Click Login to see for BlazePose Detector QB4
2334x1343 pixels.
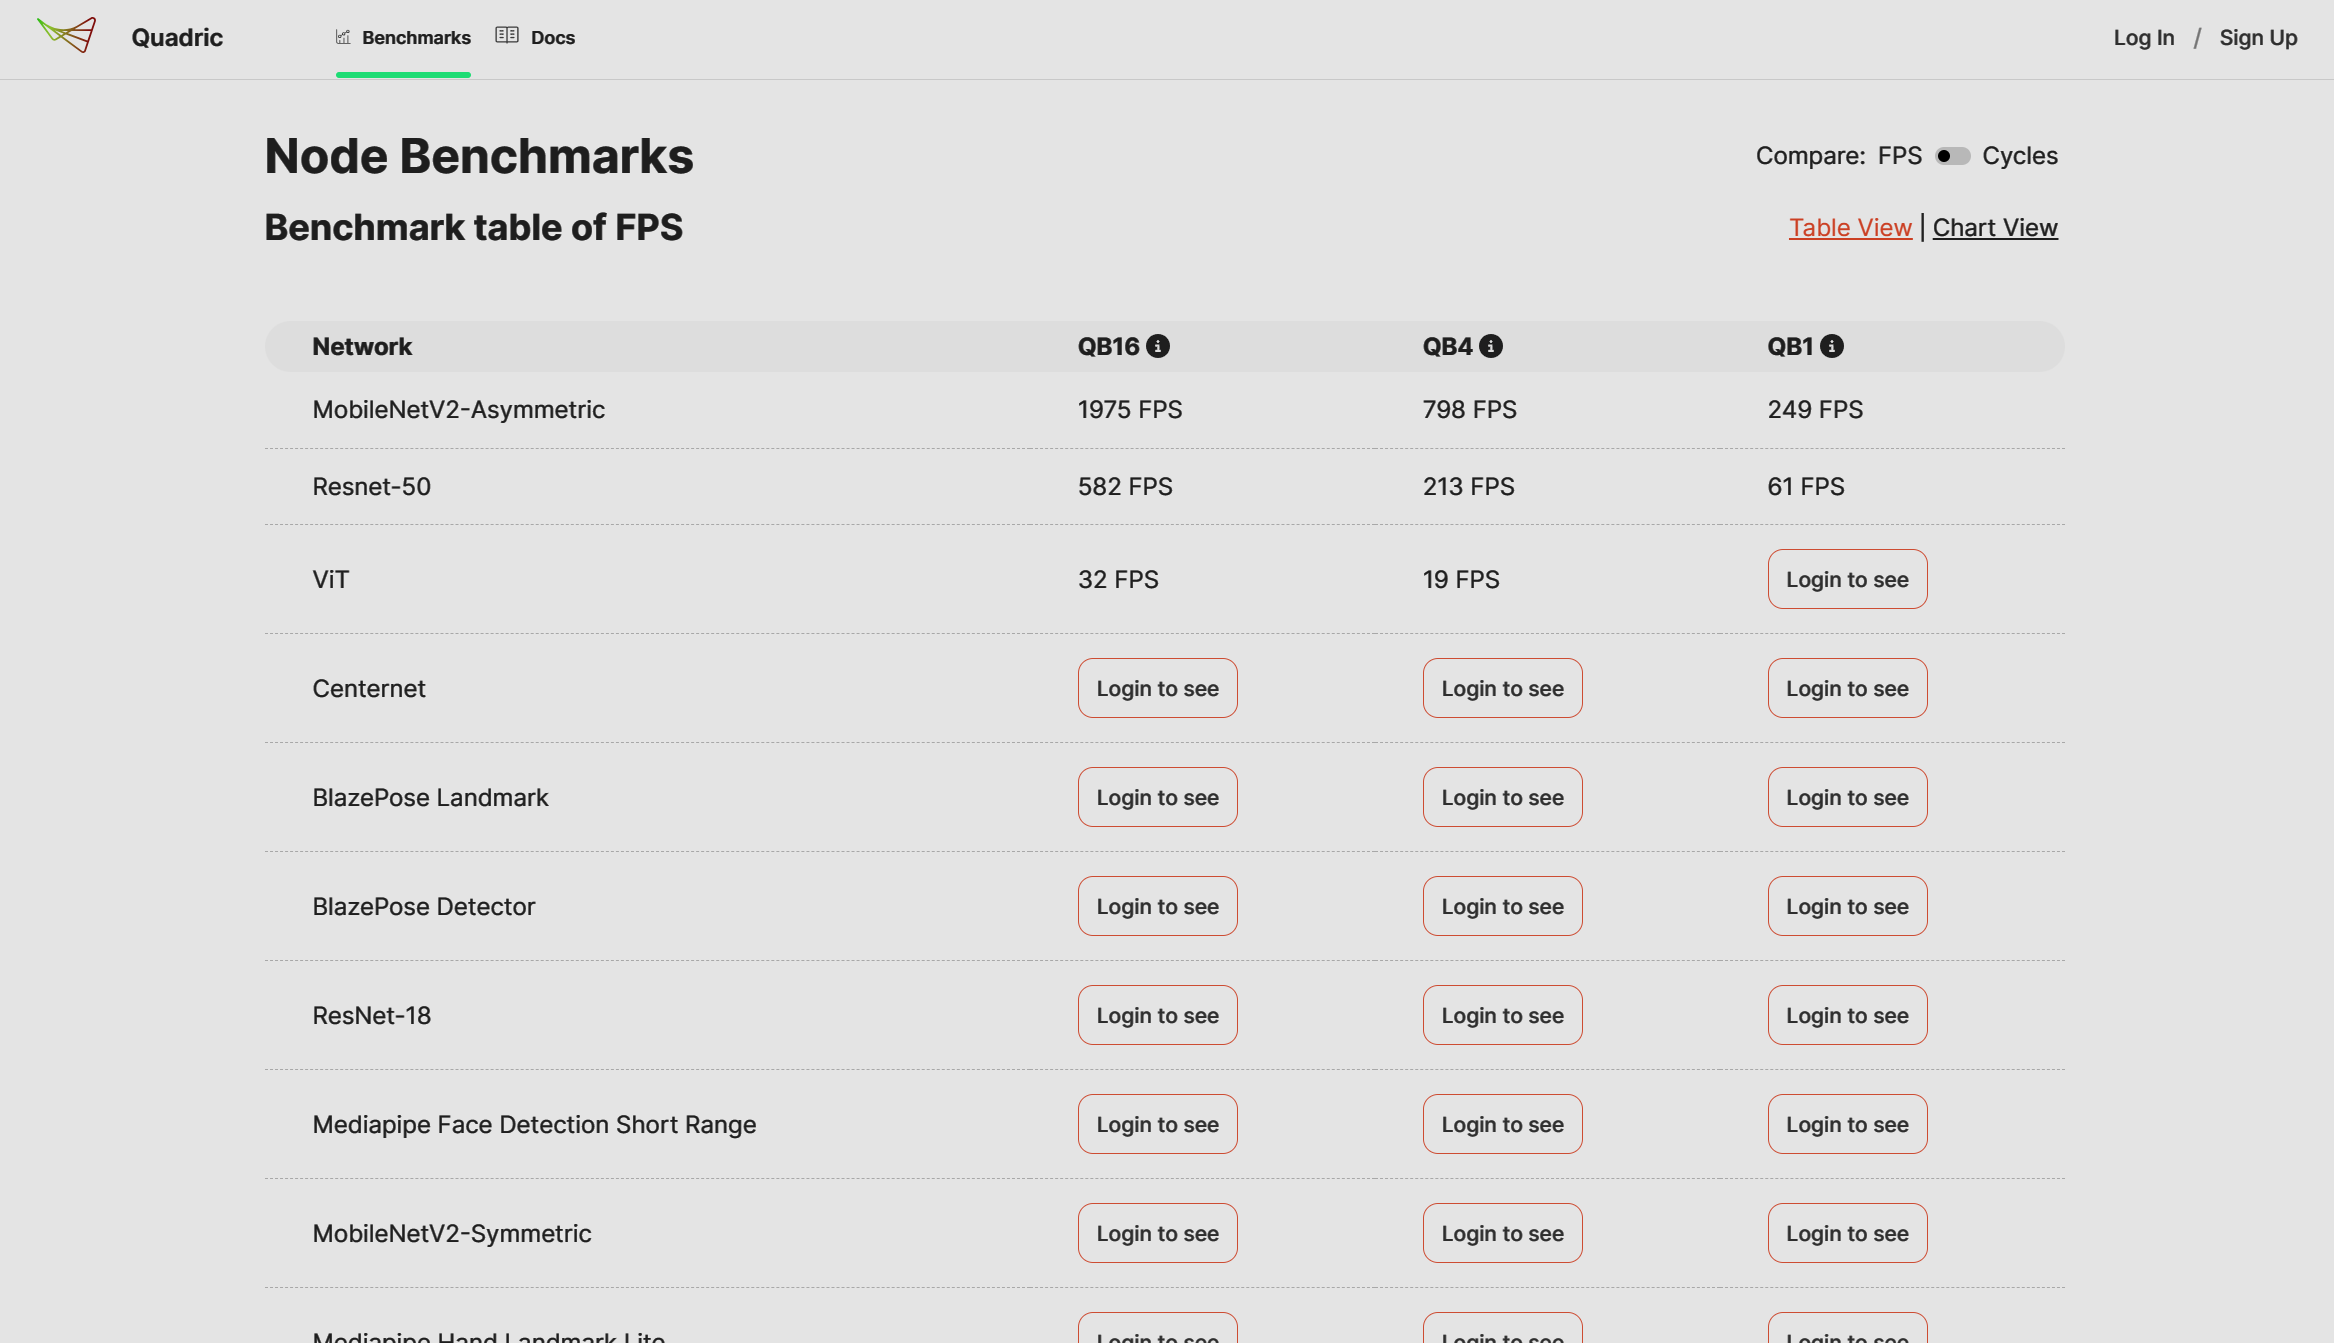click(1502, 906)
